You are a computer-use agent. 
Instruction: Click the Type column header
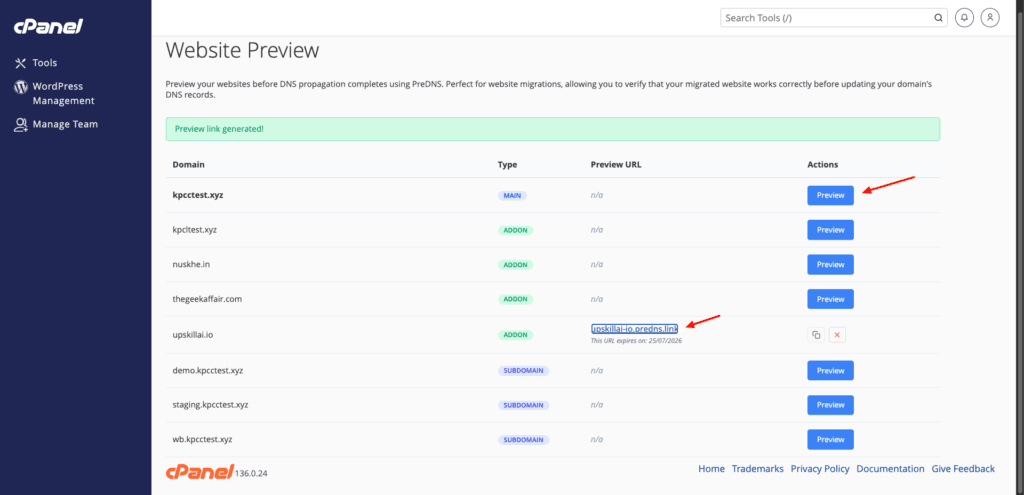(x=507, y=165)
